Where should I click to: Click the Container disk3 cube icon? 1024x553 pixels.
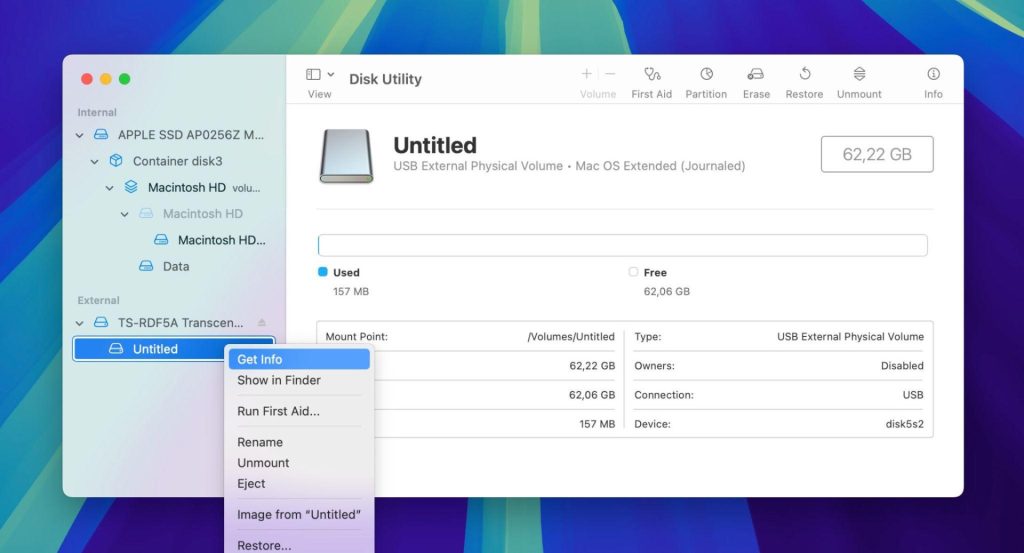pos(116,161)
